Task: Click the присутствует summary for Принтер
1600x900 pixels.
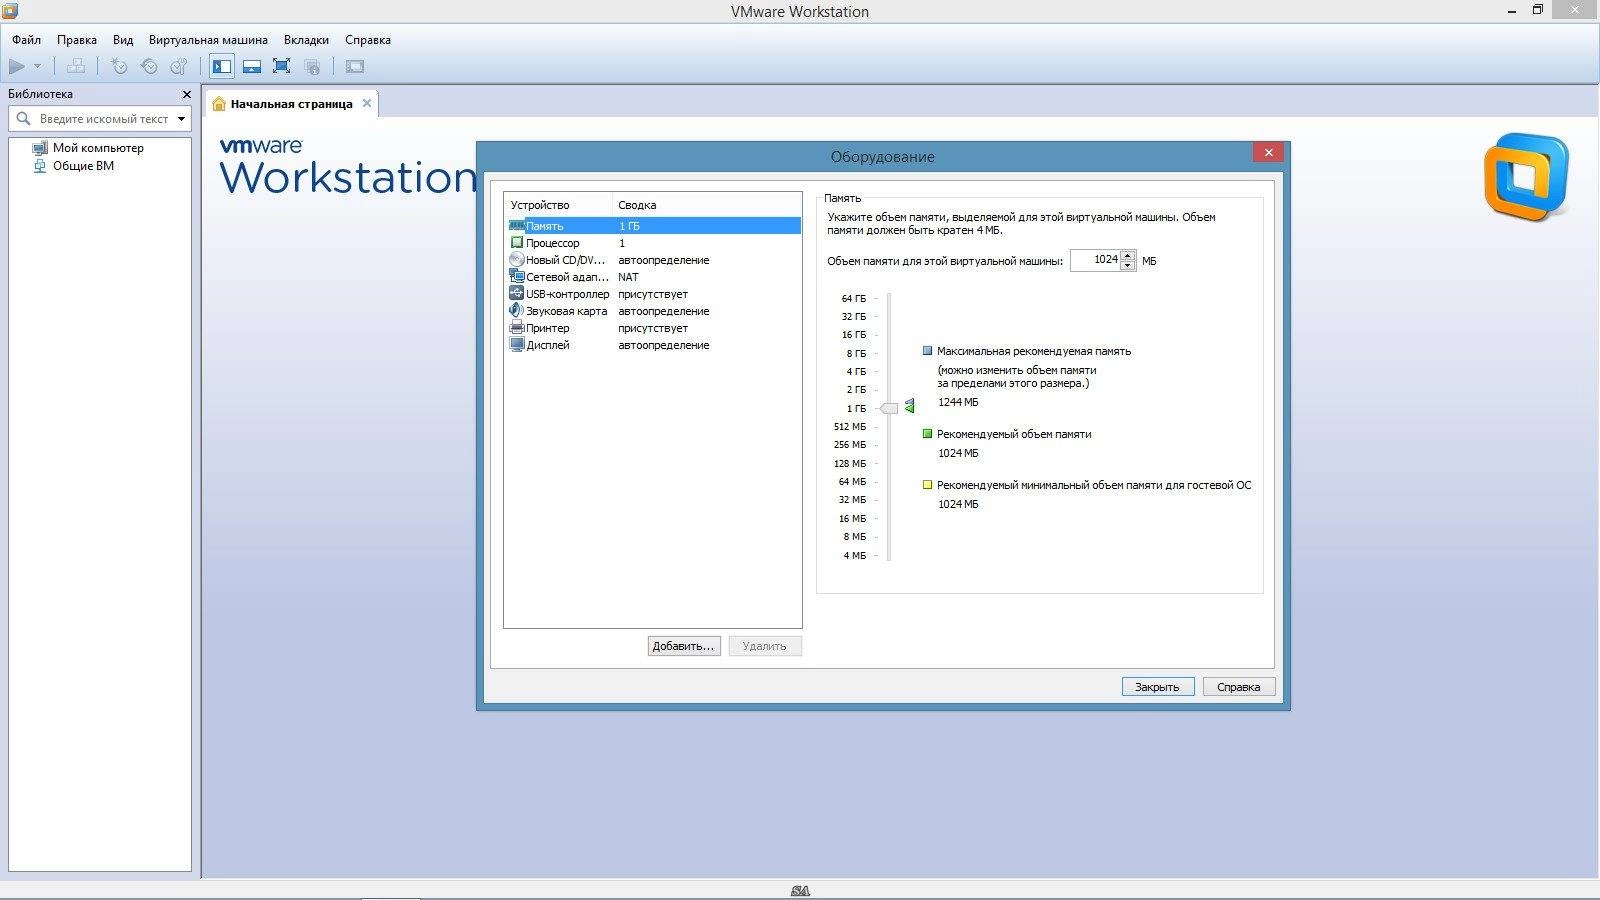Action: 653,328
